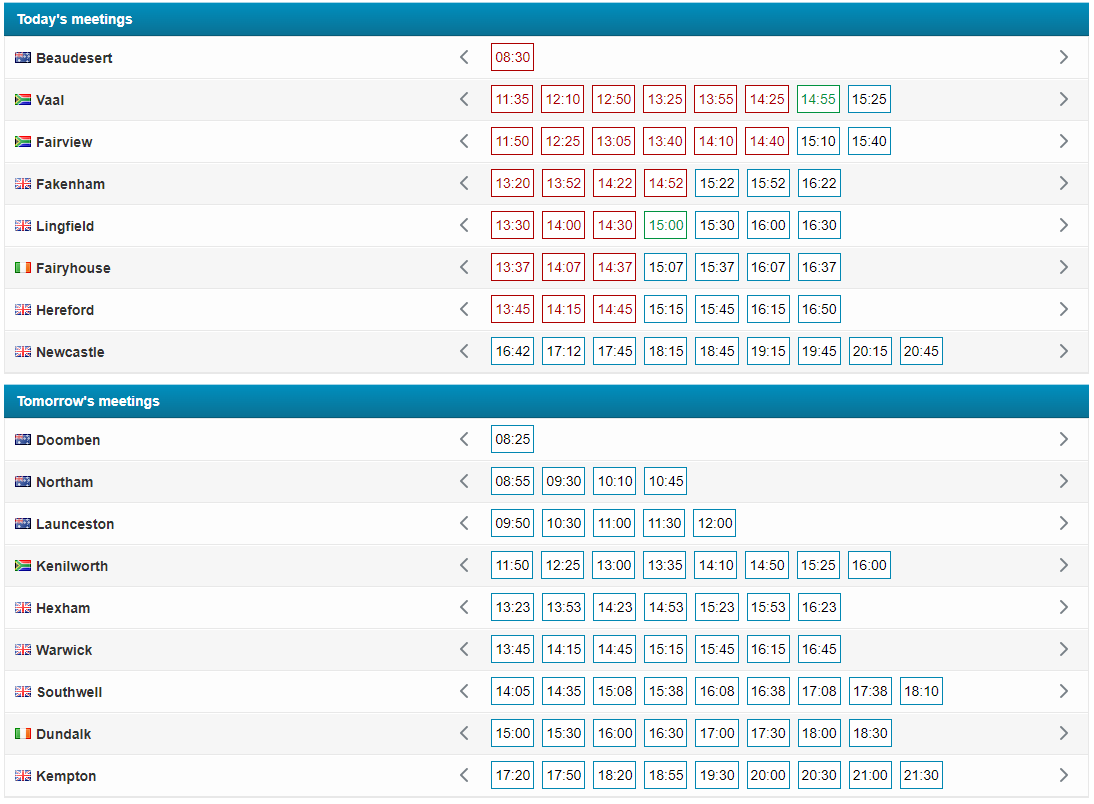Select the 14:05 Southwell race
The image size is (1094, 804).
tap(512, 691)
